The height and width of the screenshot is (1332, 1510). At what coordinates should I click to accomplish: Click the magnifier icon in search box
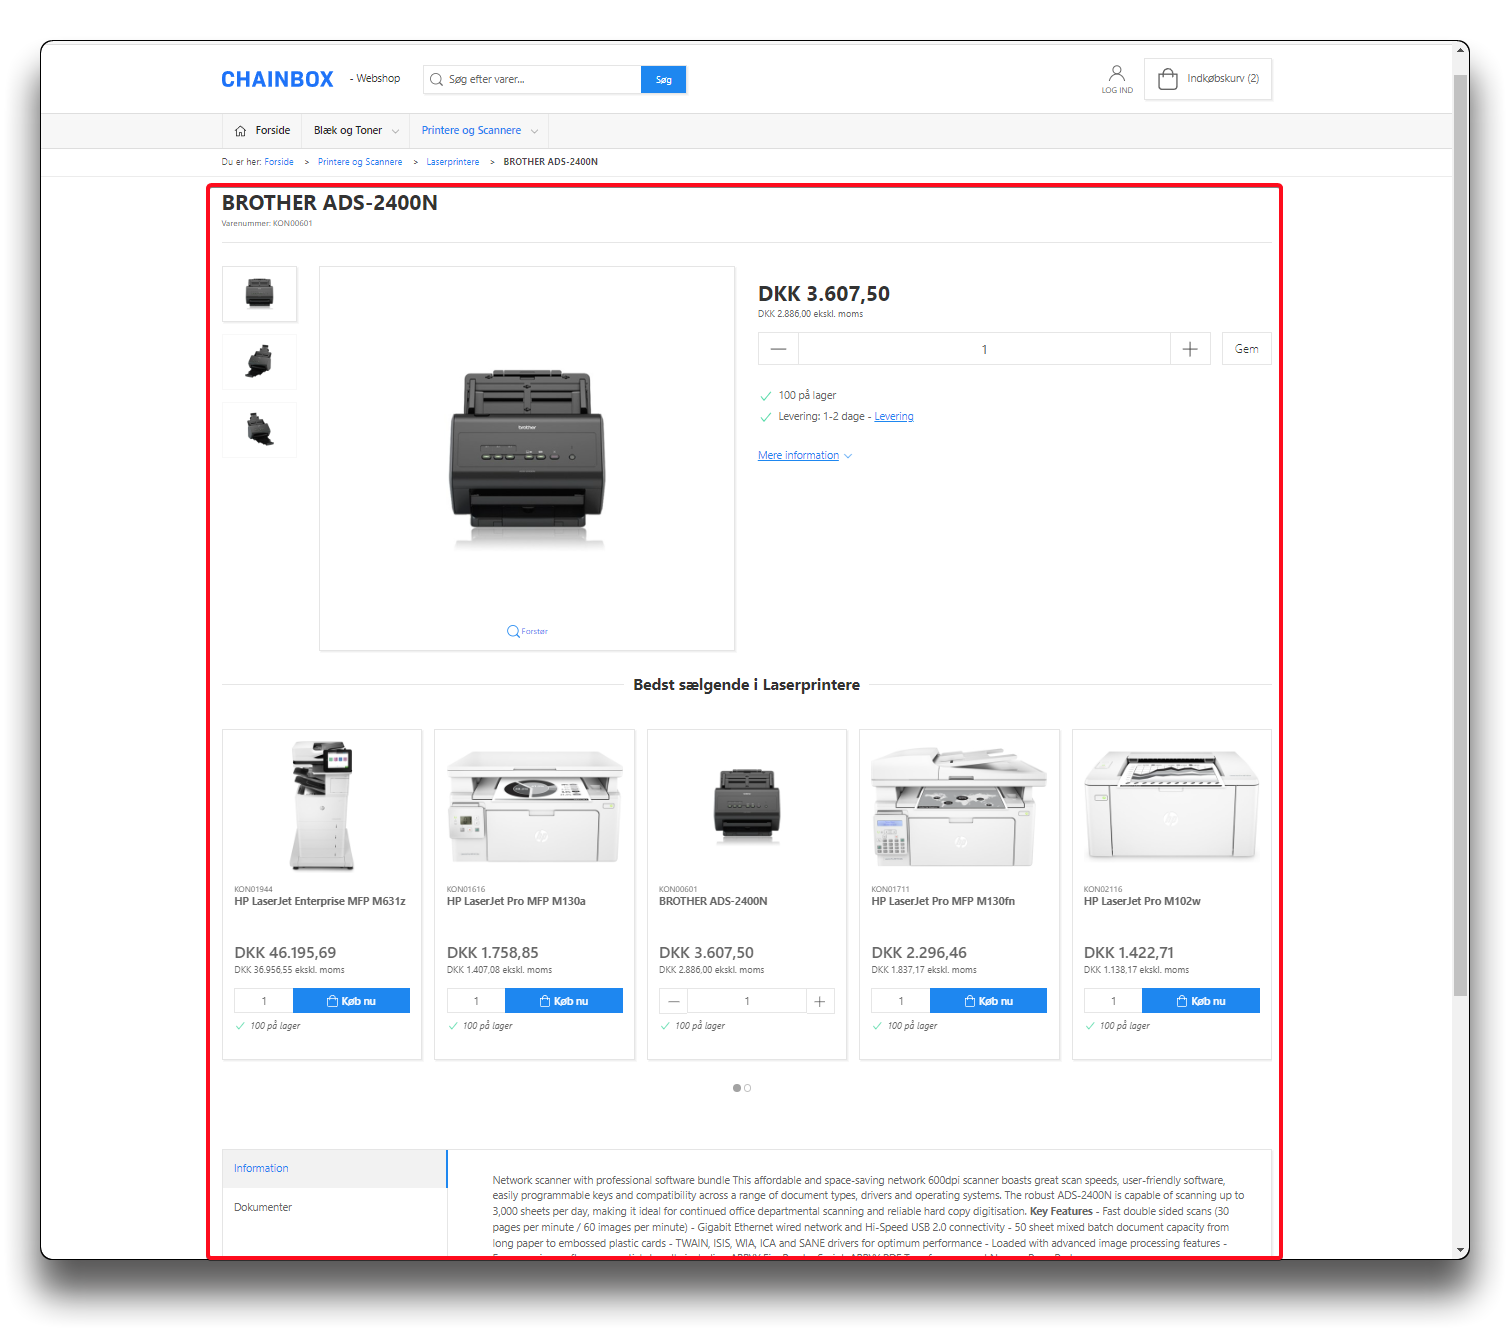point(436,79)
